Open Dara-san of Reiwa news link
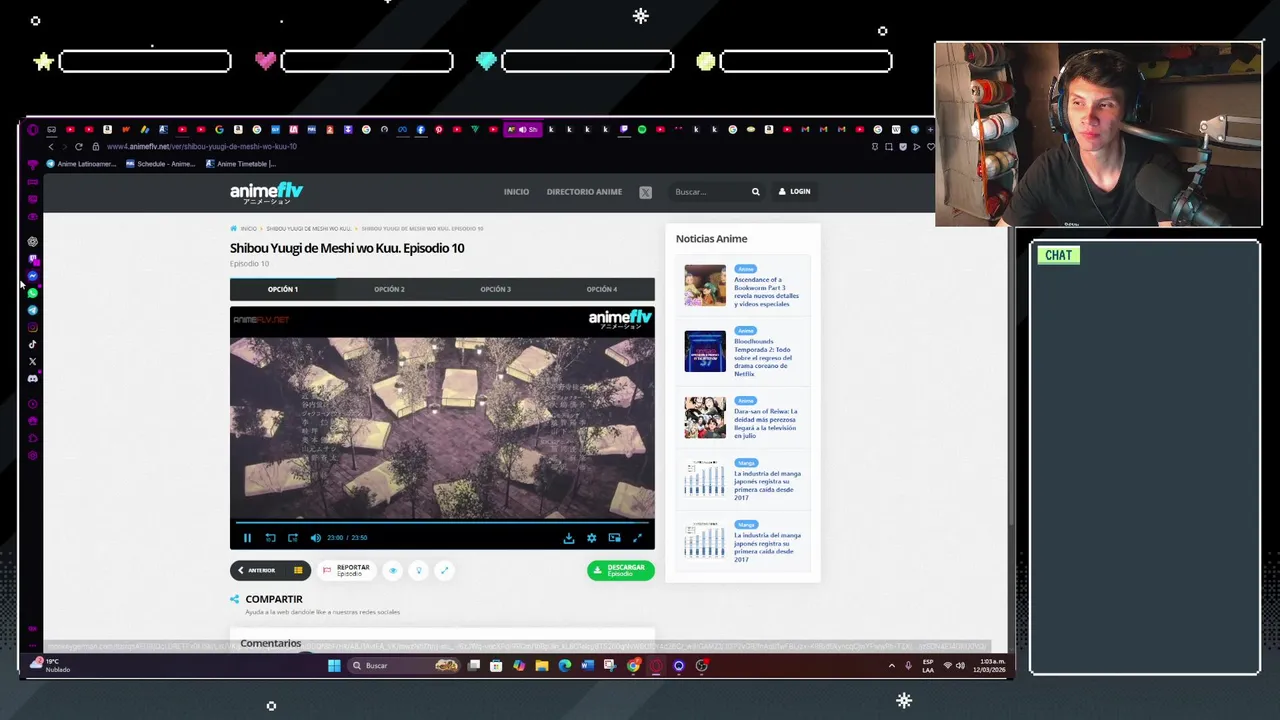Image resolution: width=1280 pixels, height=720 pixels. pyautogui.click(x=766, y=423)
